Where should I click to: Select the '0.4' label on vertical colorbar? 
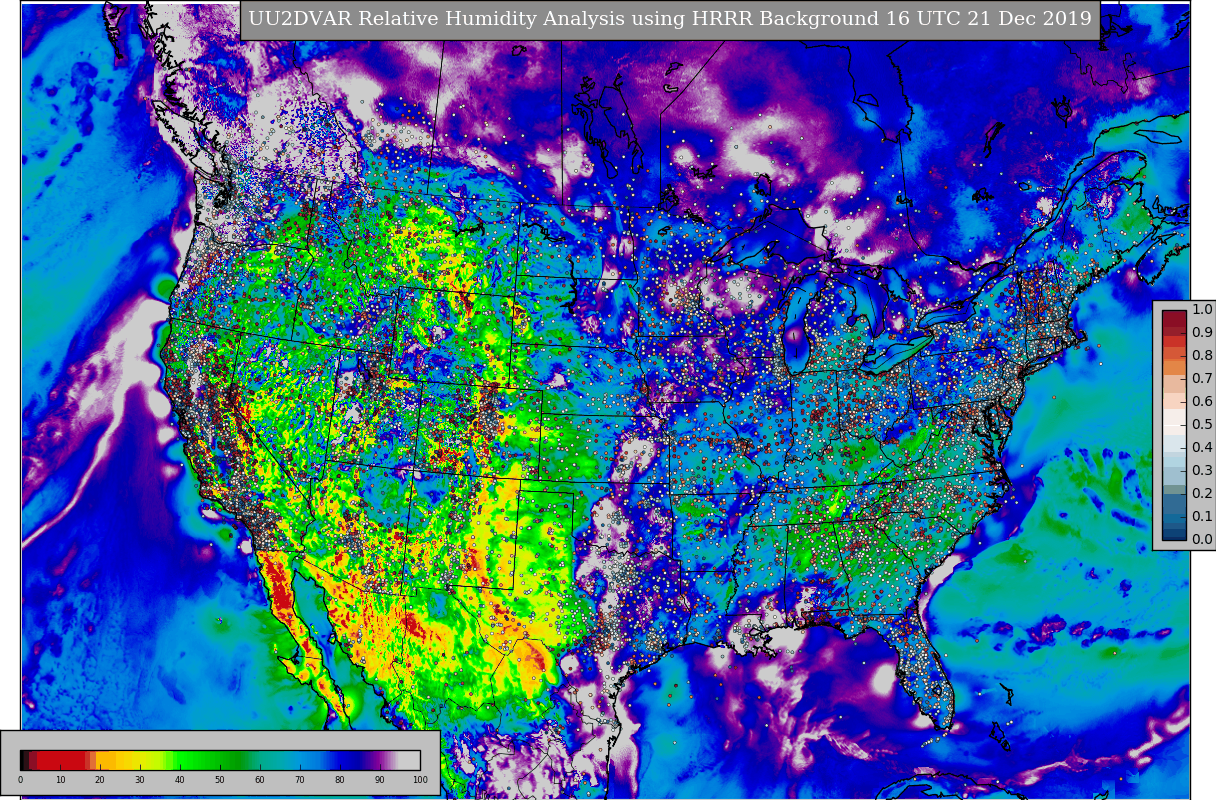click(1202, 447)
